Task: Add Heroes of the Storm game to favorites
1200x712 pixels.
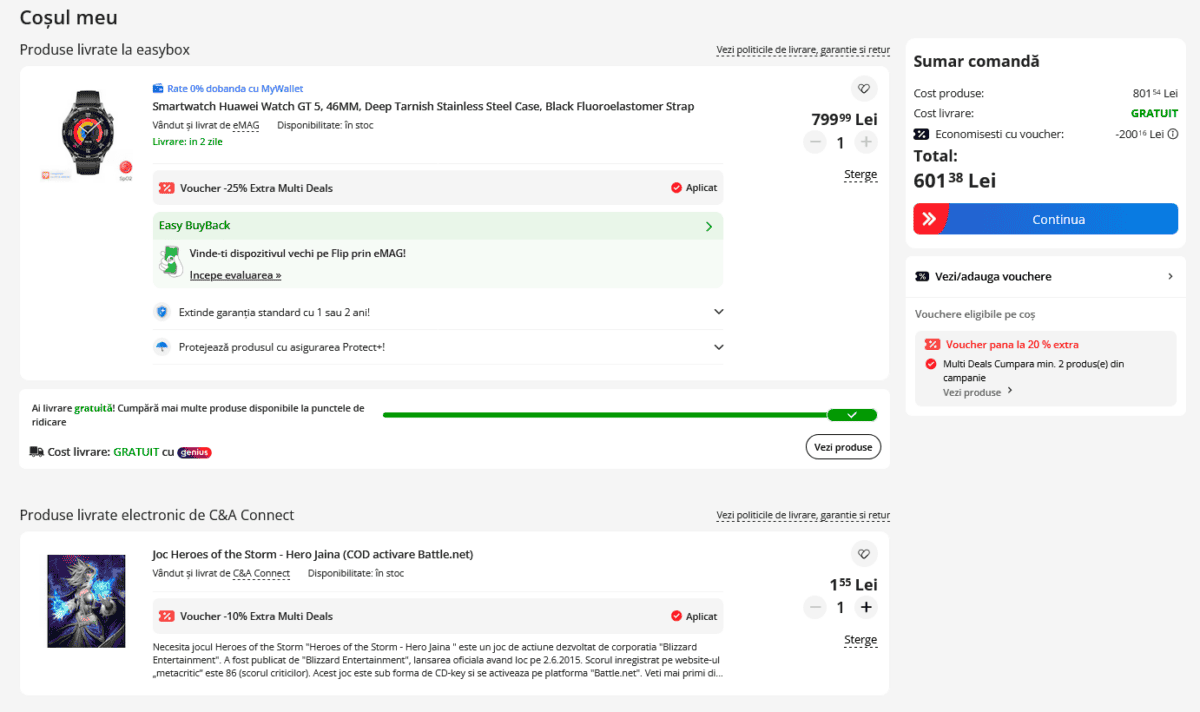Action: 865,554
